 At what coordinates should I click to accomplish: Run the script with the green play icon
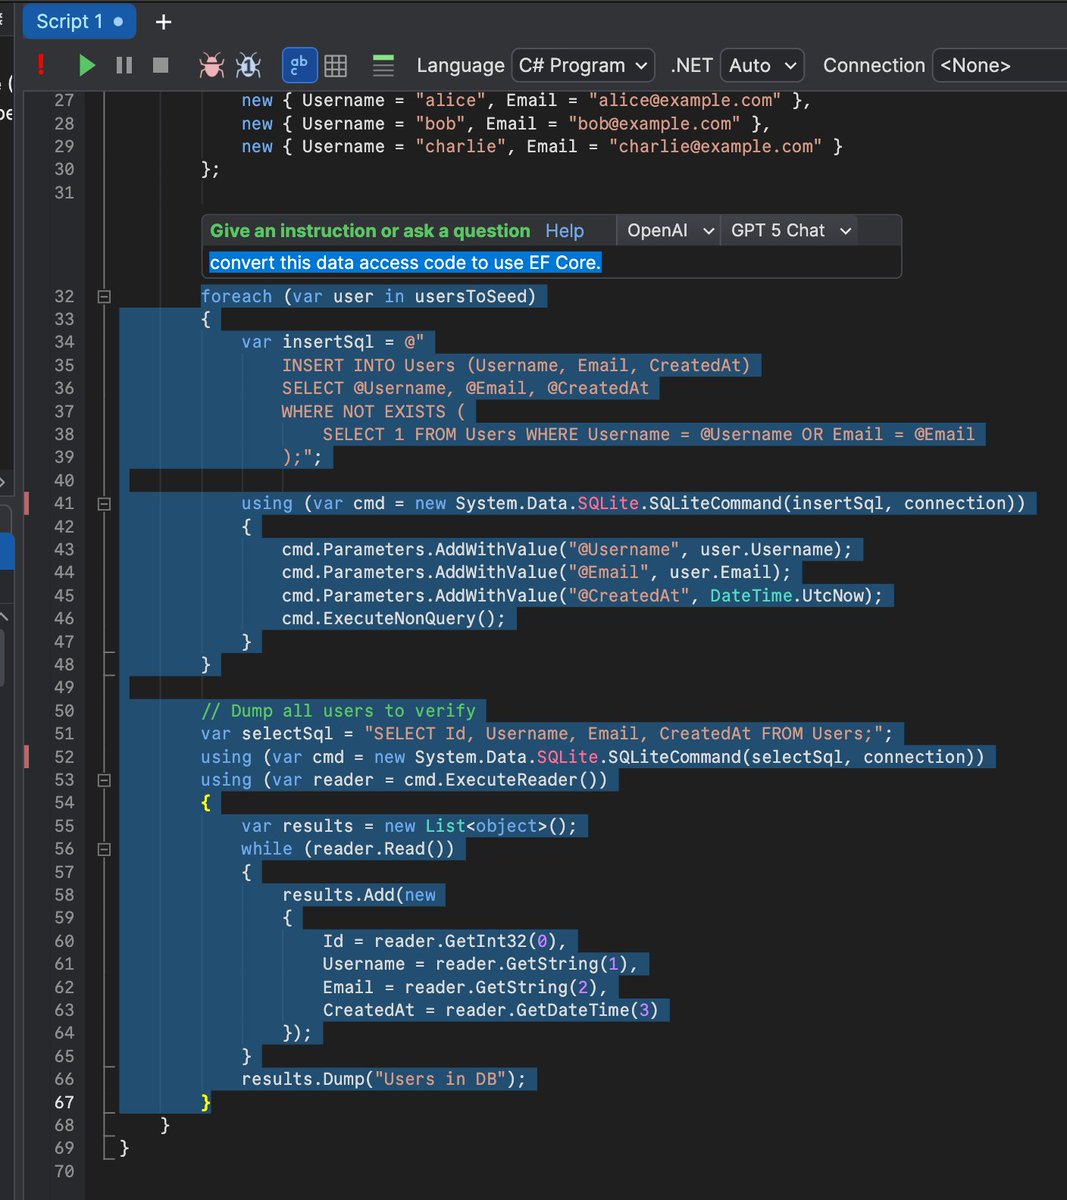coord(86,65)
